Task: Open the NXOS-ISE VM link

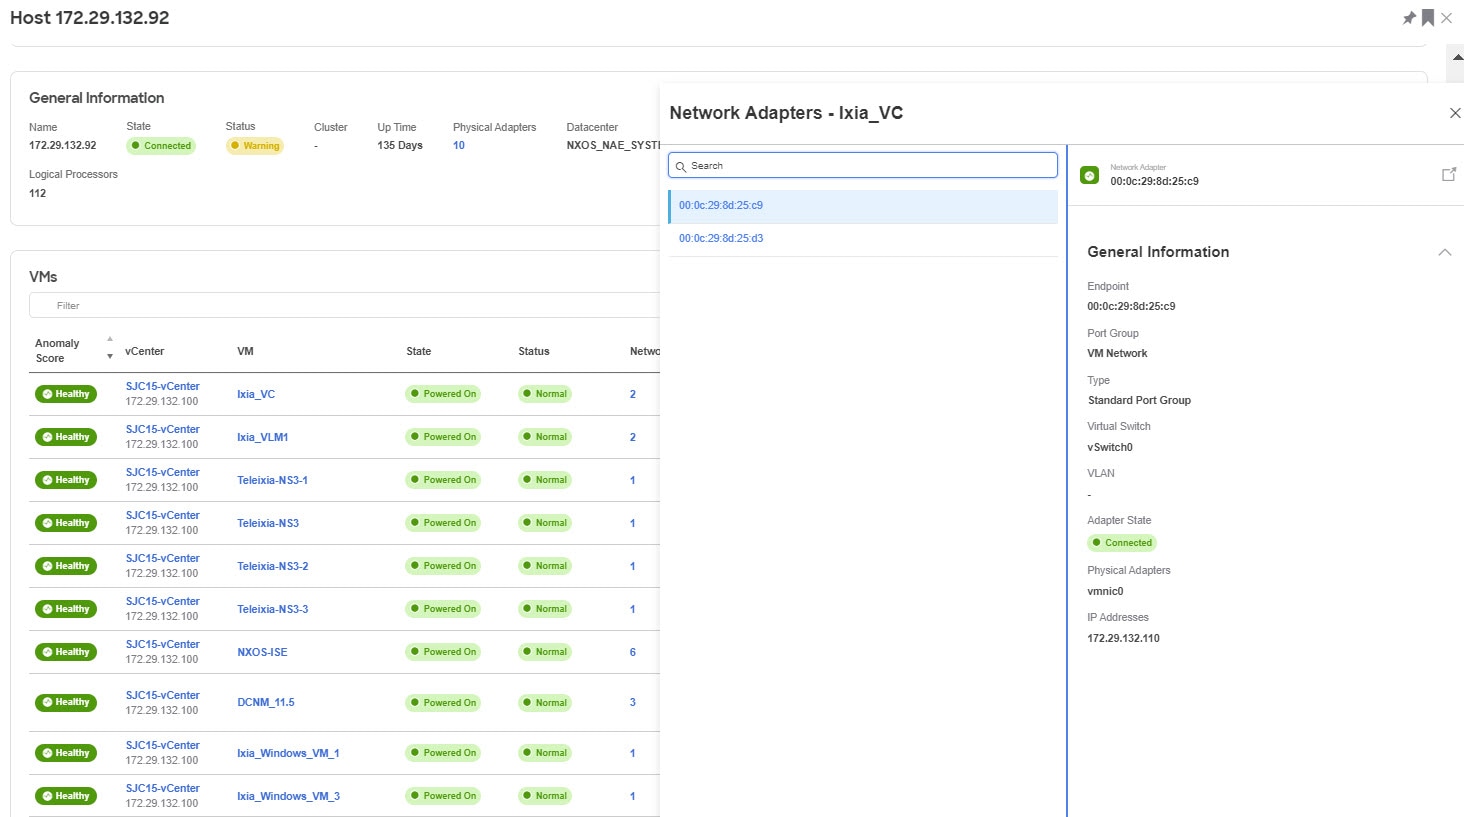Action: [262, 652]
